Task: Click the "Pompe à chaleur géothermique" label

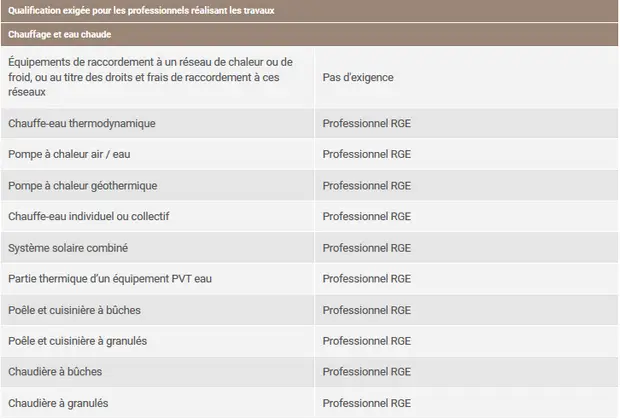Action: click(x=82, y=185)
